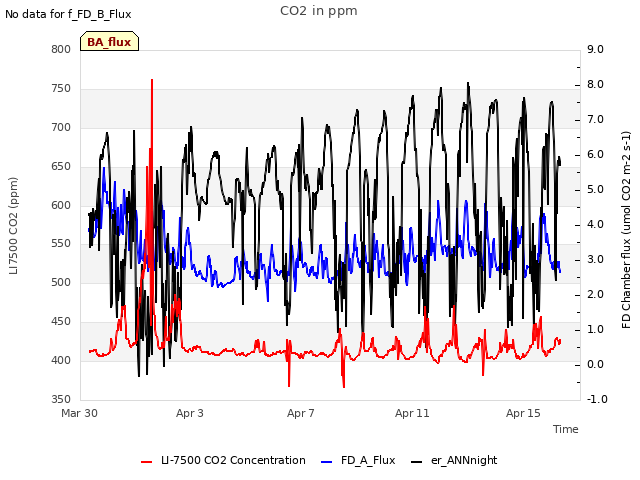Click the blue FD_A_Flux legend swatch

click(327, 462)
